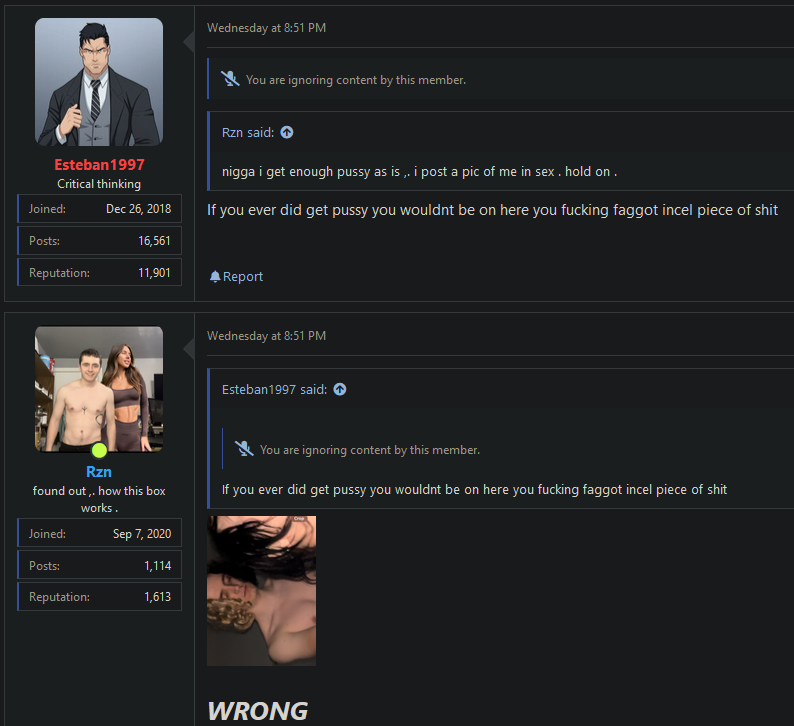Click the muted icon inside the nested quote
Viewport: 794px width, 726px height.
pyautogui.click(x=244, y=449)
